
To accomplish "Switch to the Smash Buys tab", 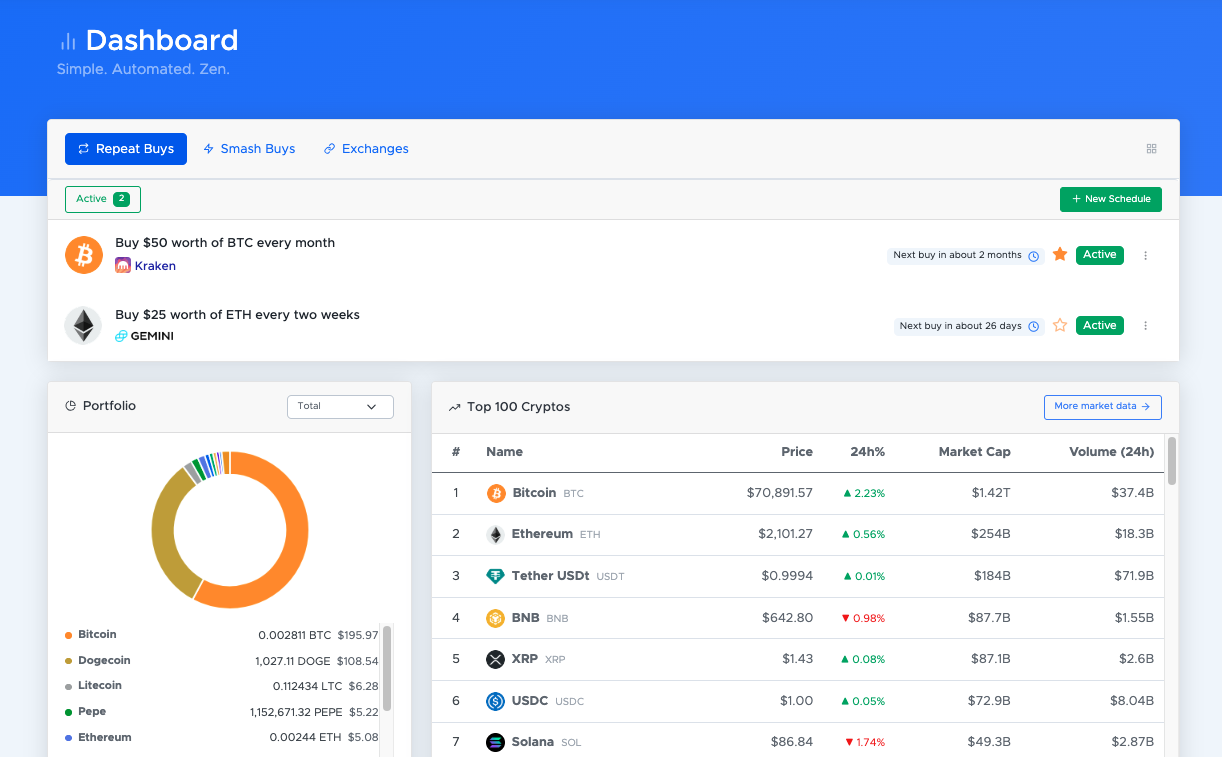I will (248, 148).
